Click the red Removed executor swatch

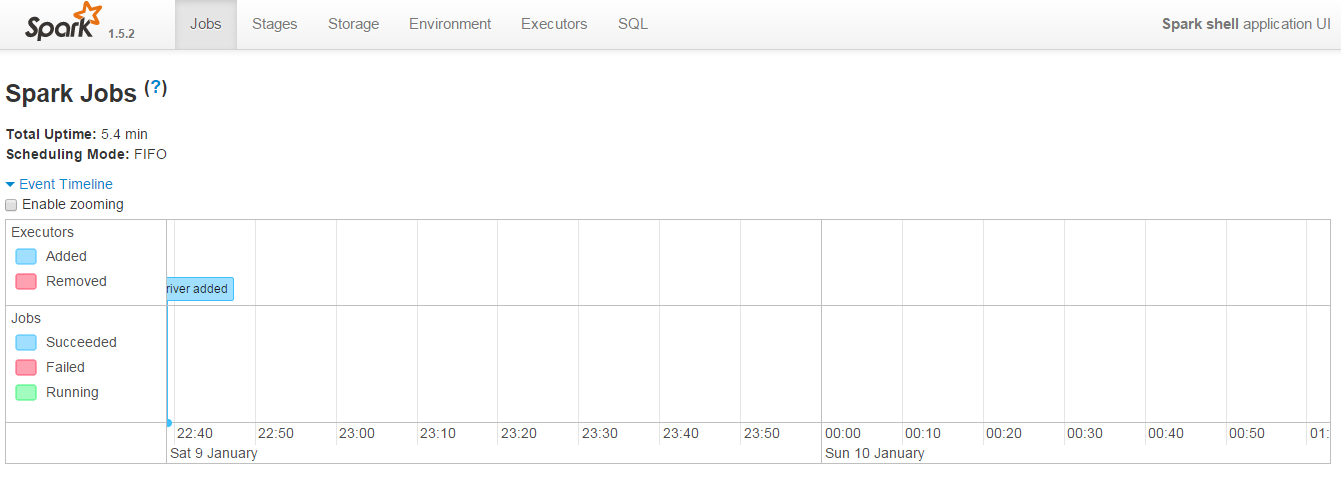26,282
